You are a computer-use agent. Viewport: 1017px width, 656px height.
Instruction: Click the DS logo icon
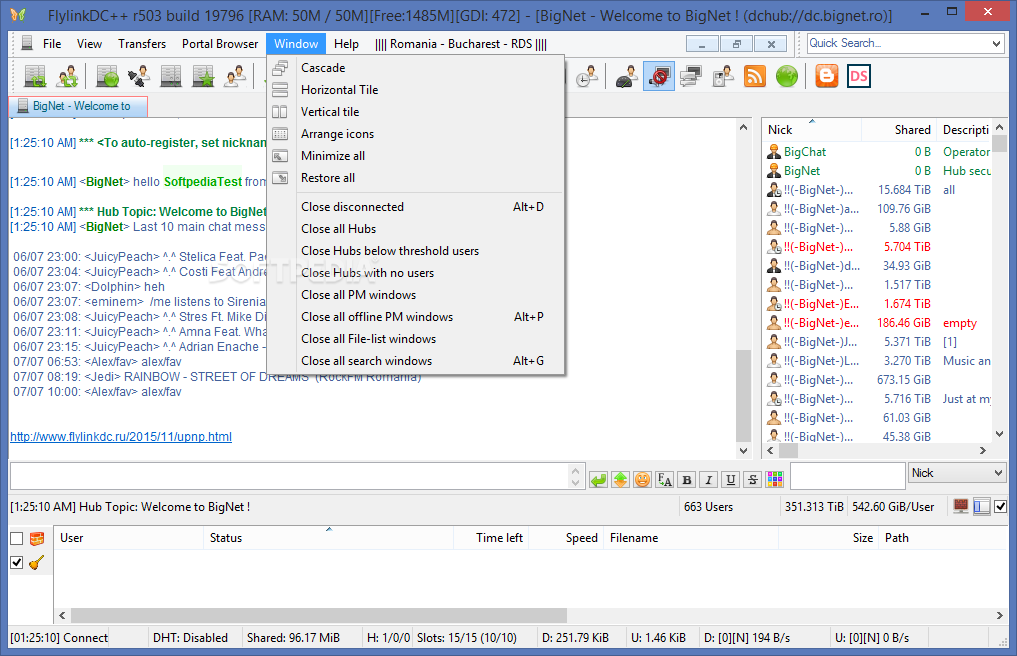(859, 77)
